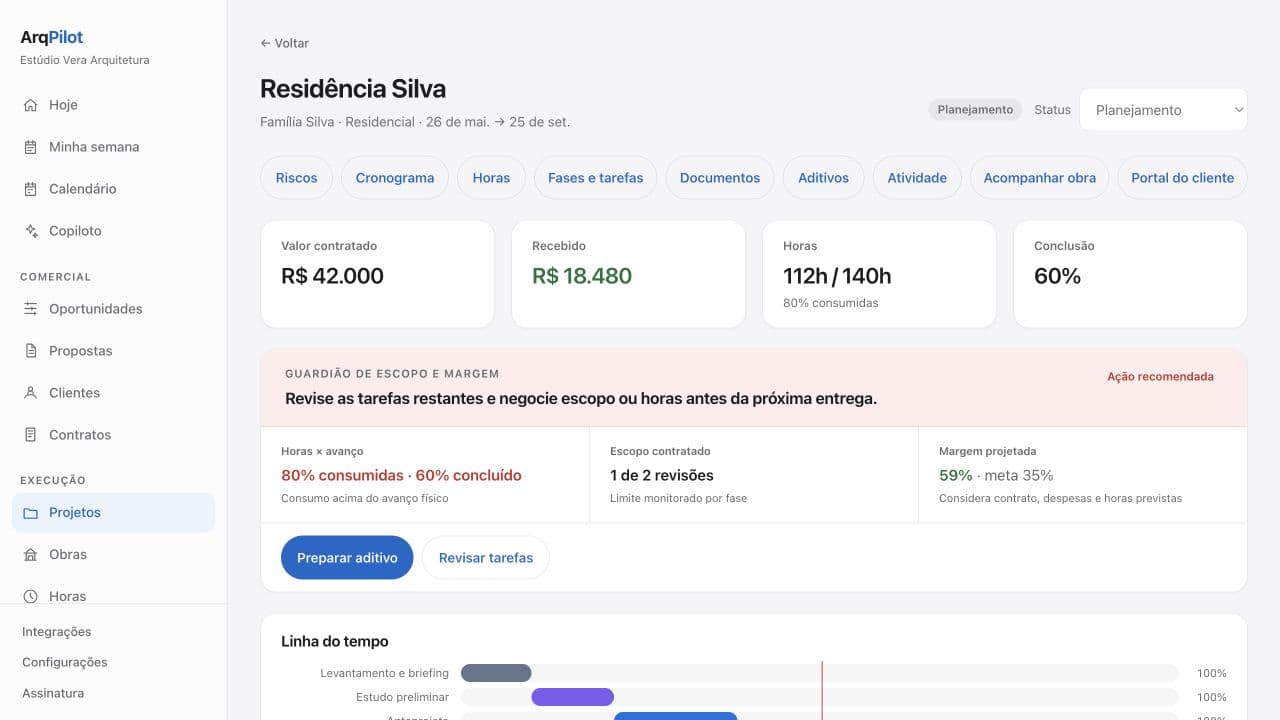Screen dimensions: 1280x720
Task: Click the red today line on timeline
Action: (x=822, y=690)
